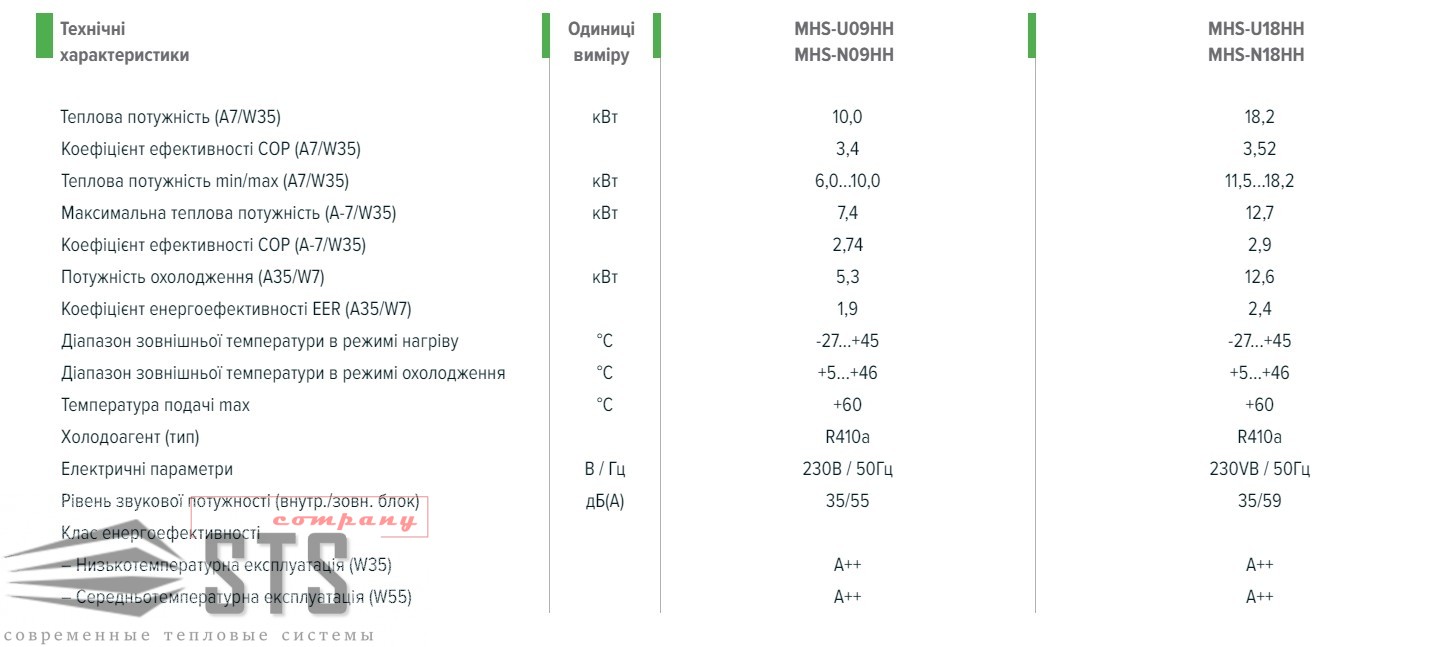This screenshot has width=1437, height=647.
Task: Select the MHS-U18HH MHS-N18HH column header
Action: 1256,42
